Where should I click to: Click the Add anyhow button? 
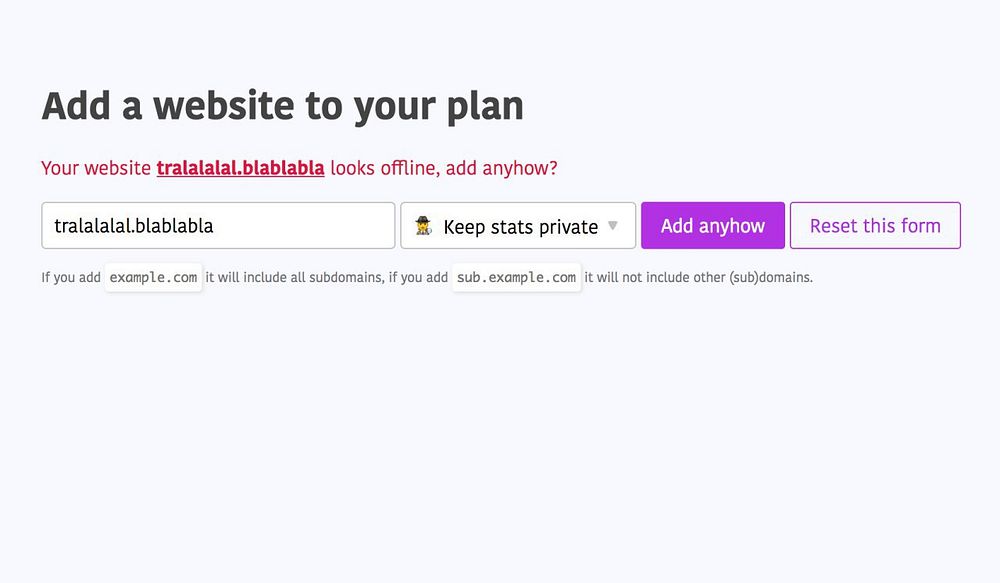(713, 226)
